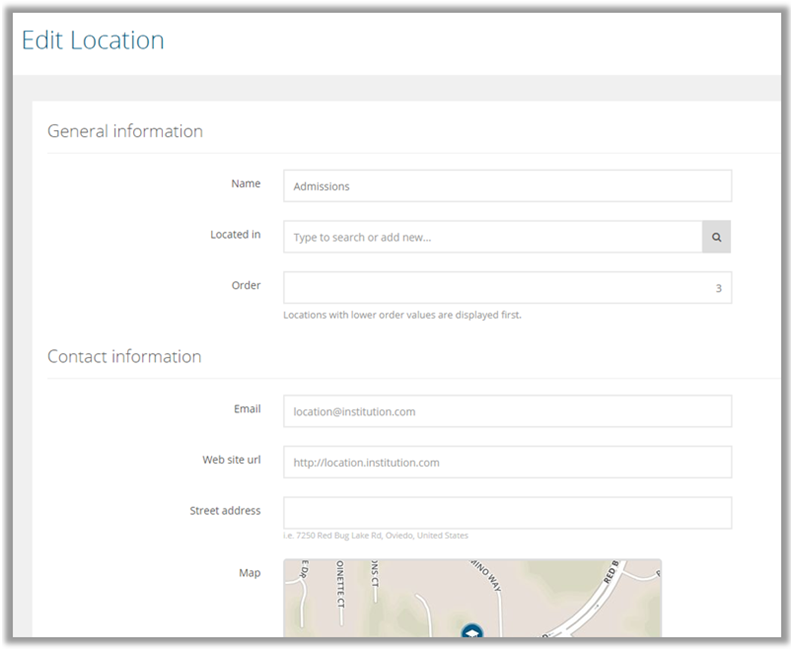Screen dimensions: 794x649
Task: Click the General information section heading
Action: tap(125, 131)
